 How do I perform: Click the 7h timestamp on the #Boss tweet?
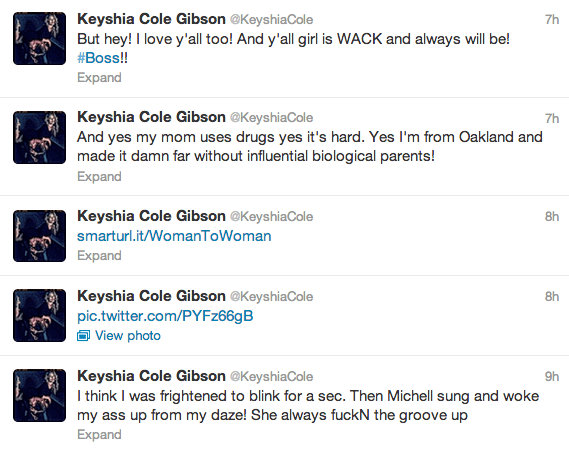click(552, 20)
